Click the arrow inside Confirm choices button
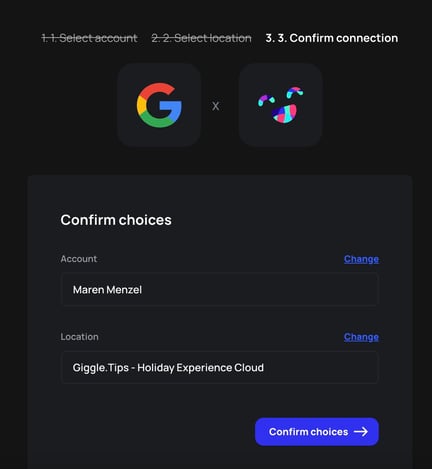The image size is (432, 469). coord(361,432)
